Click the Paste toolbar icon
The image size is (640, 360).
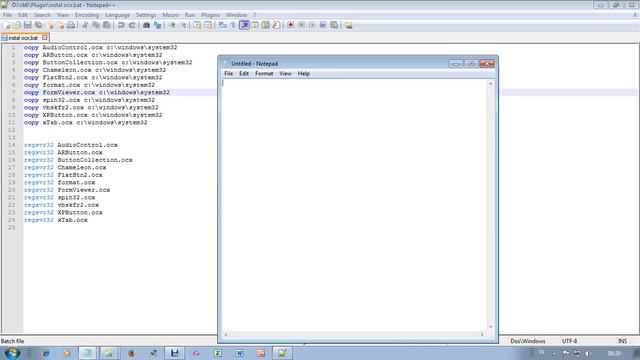107,25
